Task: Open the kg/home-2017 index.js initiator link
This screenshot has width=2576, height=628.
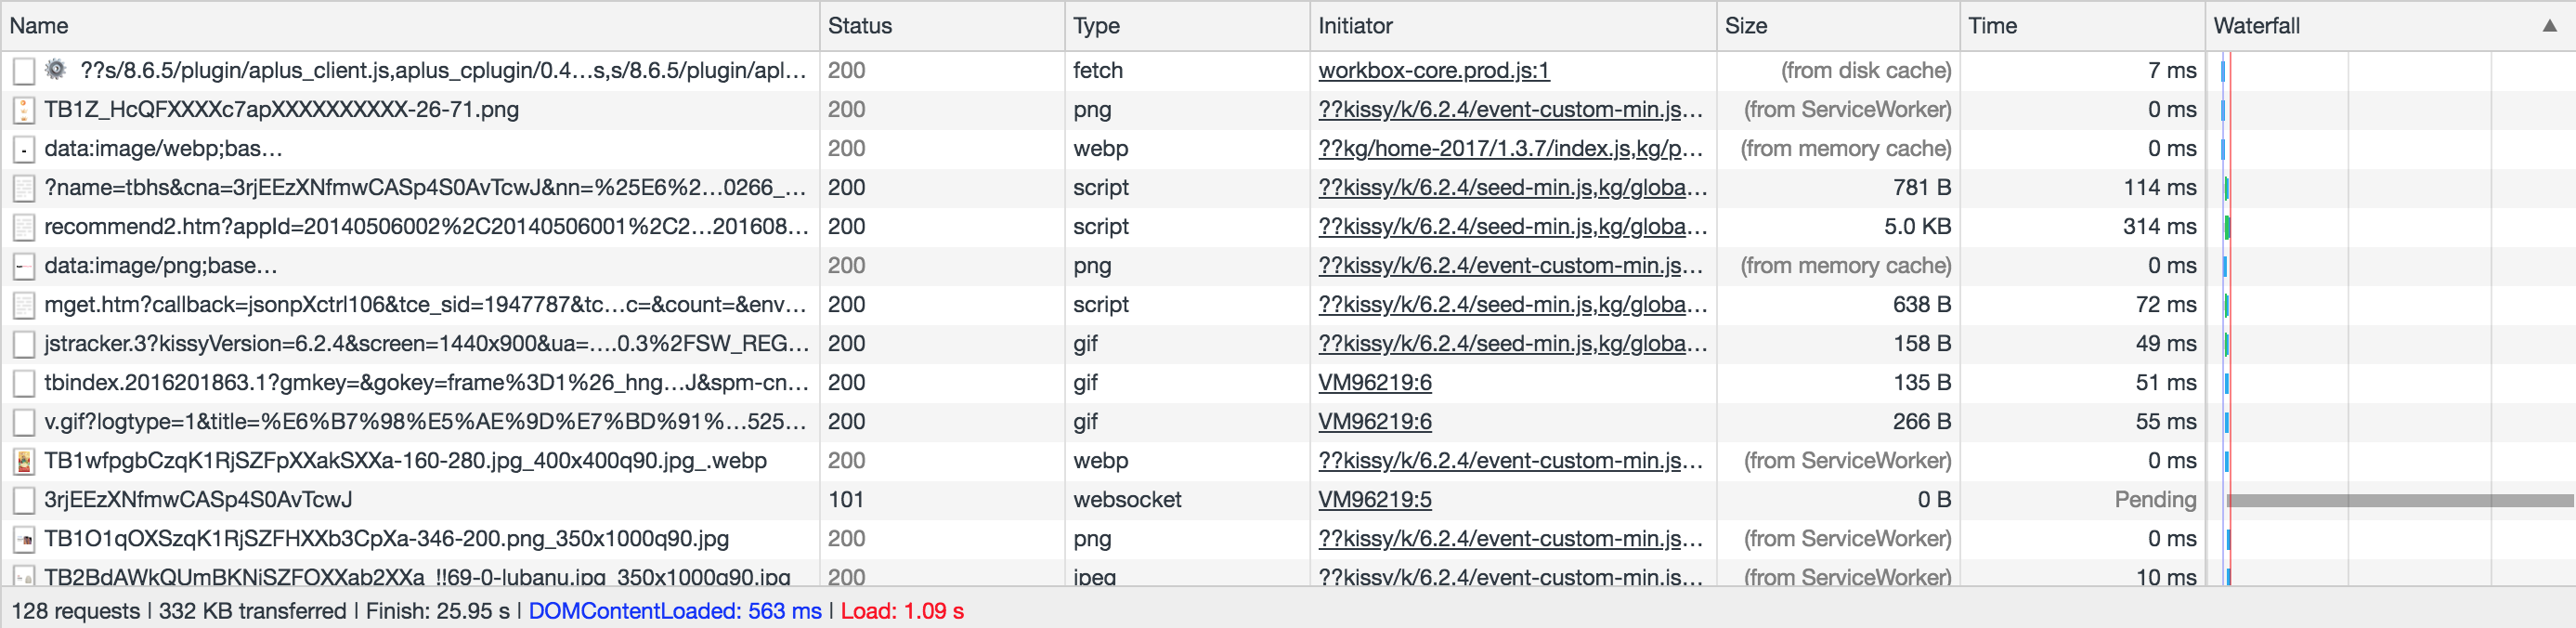Action: coord(1509,149)
